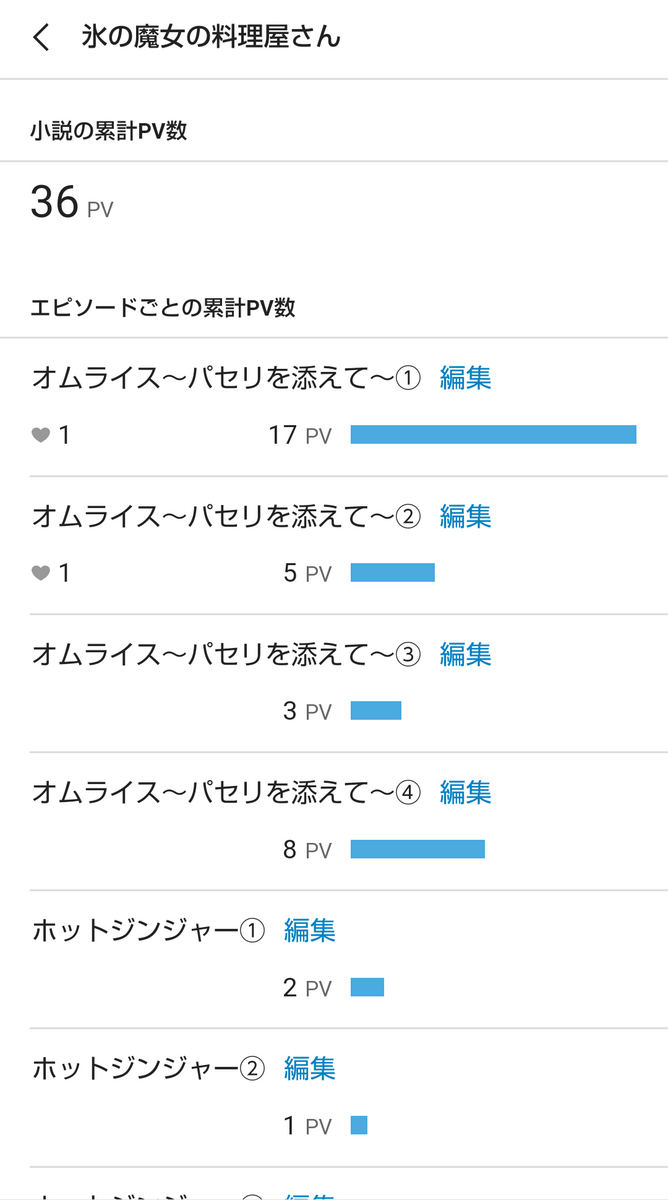Select episode title オムライス〜パセリを添えて〜③

[227, 654]
